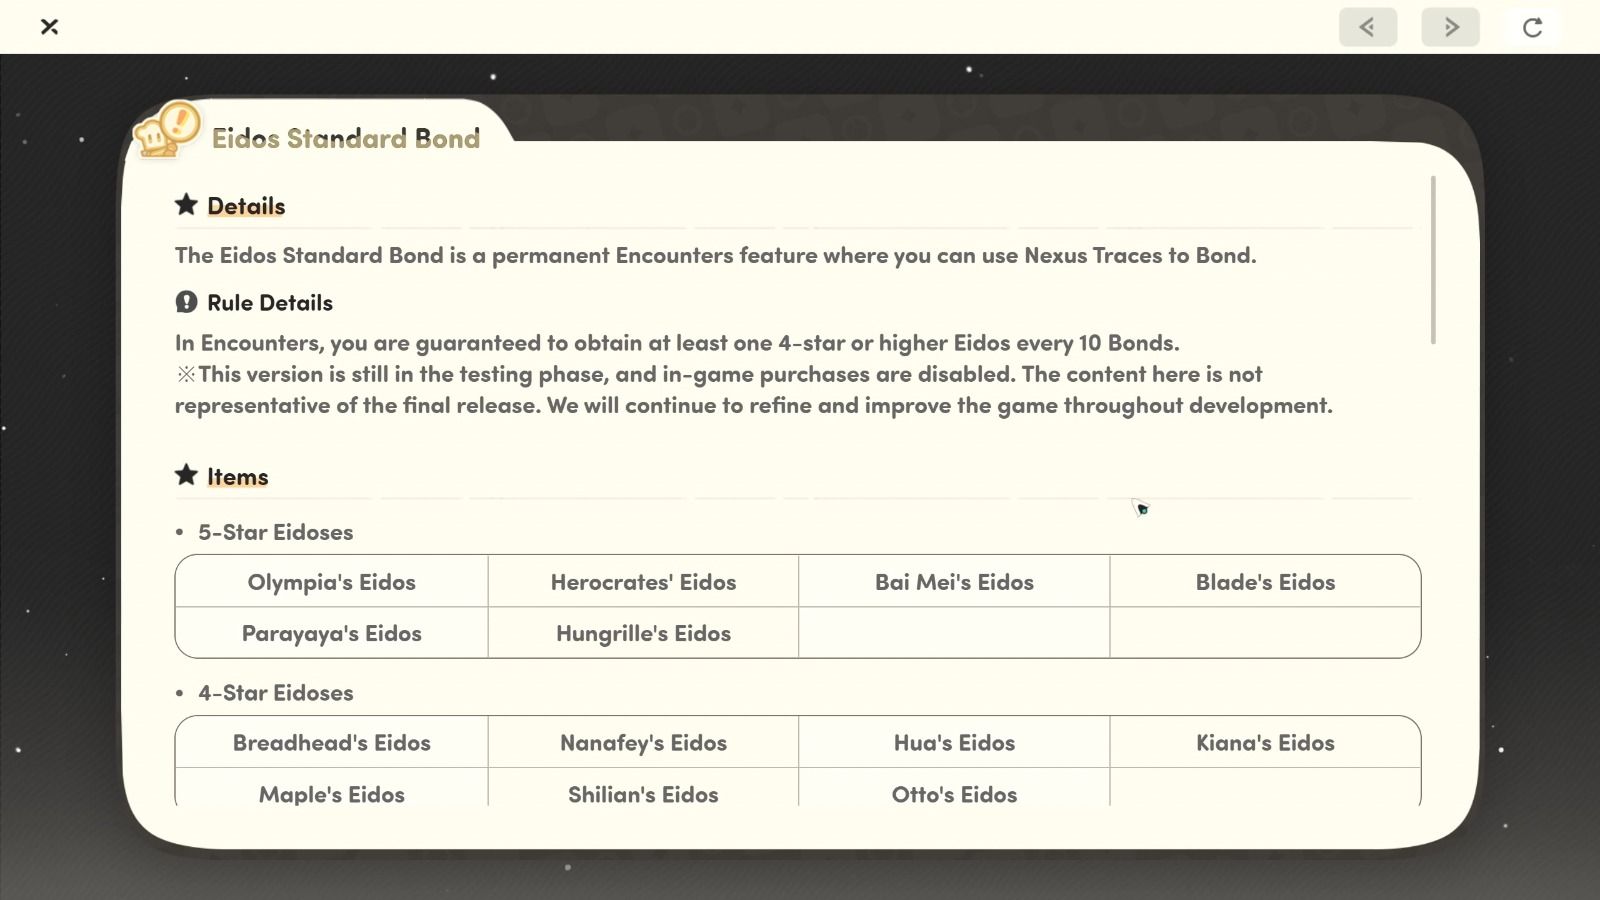The image size is (1600, 900).
Task: Select Otto's Eidos cell
Action: (954, 787)
